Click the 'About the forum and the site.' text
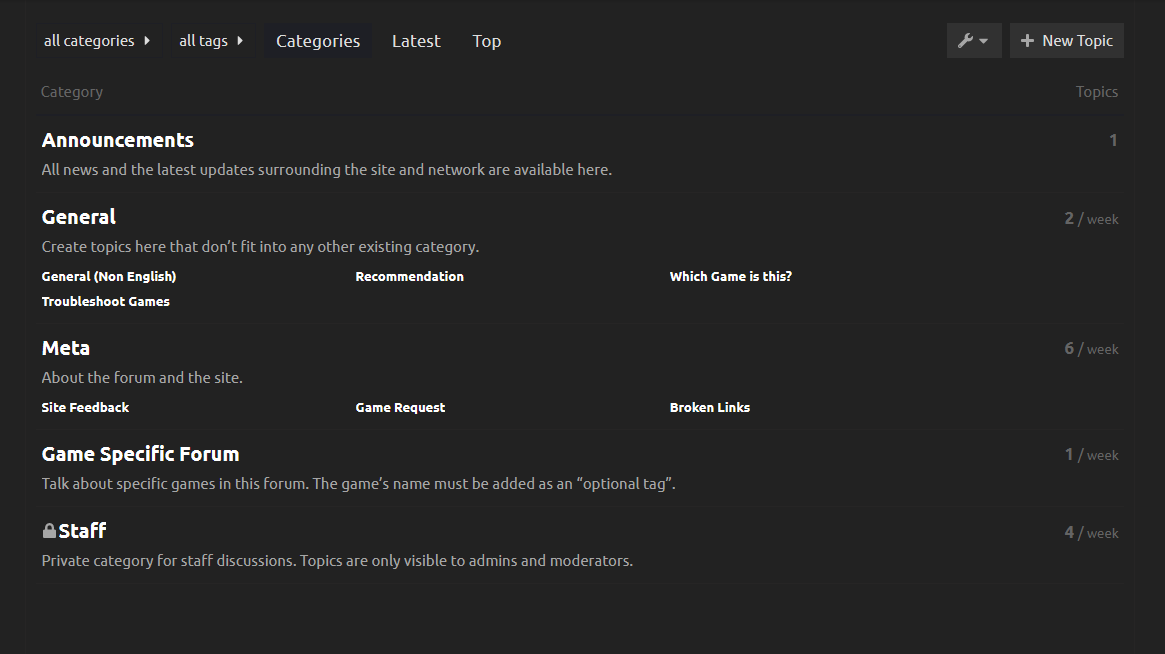Image resolution: width=1165 pixels, height=654 pixels. pos(142,378)
